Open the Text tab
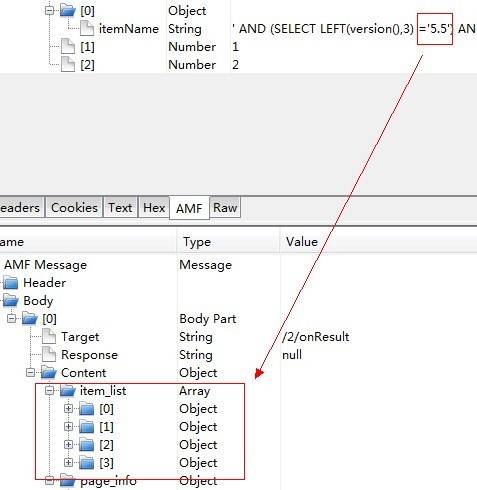This screenshot has height=490, width=477. coord(120,208)
